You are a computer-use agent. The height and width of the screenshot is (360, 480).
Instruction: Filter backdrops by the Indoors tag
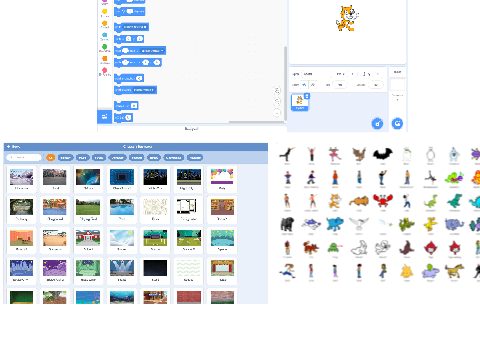[136, 157]
